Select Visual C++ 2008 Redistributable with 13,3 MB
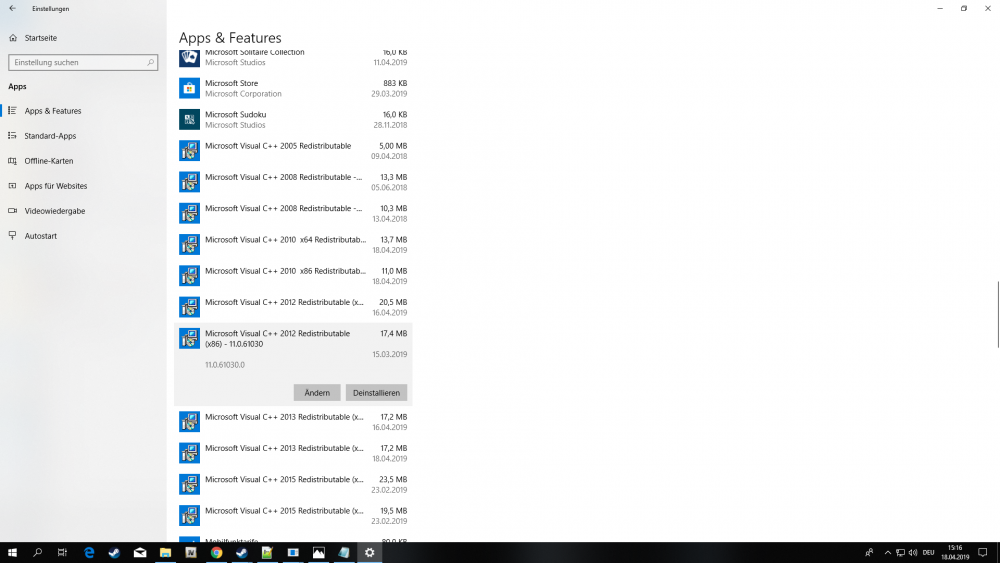Screen dimensions: 1000x563 coord(293,182)
